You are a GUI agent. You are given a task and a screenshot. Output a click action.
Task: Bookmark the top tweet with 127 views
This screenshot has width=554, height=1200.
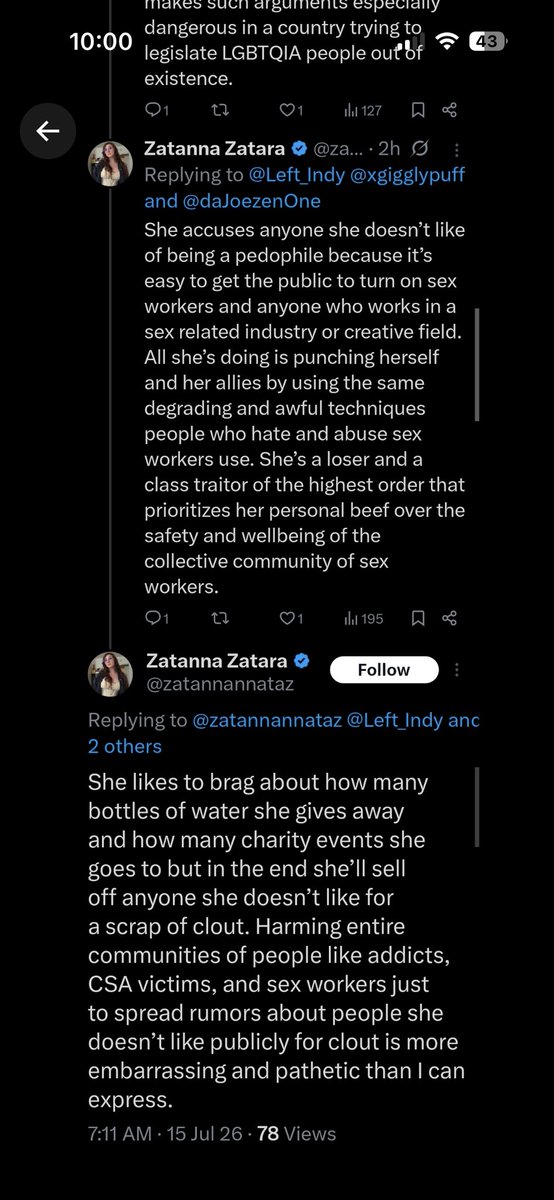coord(419,109)
